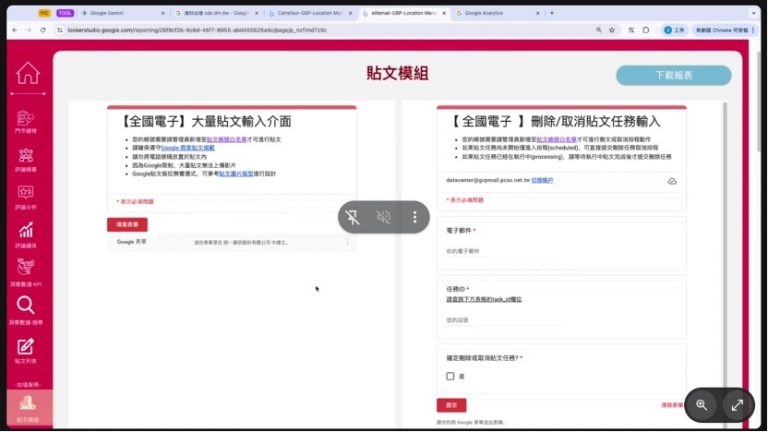This screenshot has height=432, width=768.
Task: Expand to fullscreen with arrows button
Action: (x=737, y=405)
